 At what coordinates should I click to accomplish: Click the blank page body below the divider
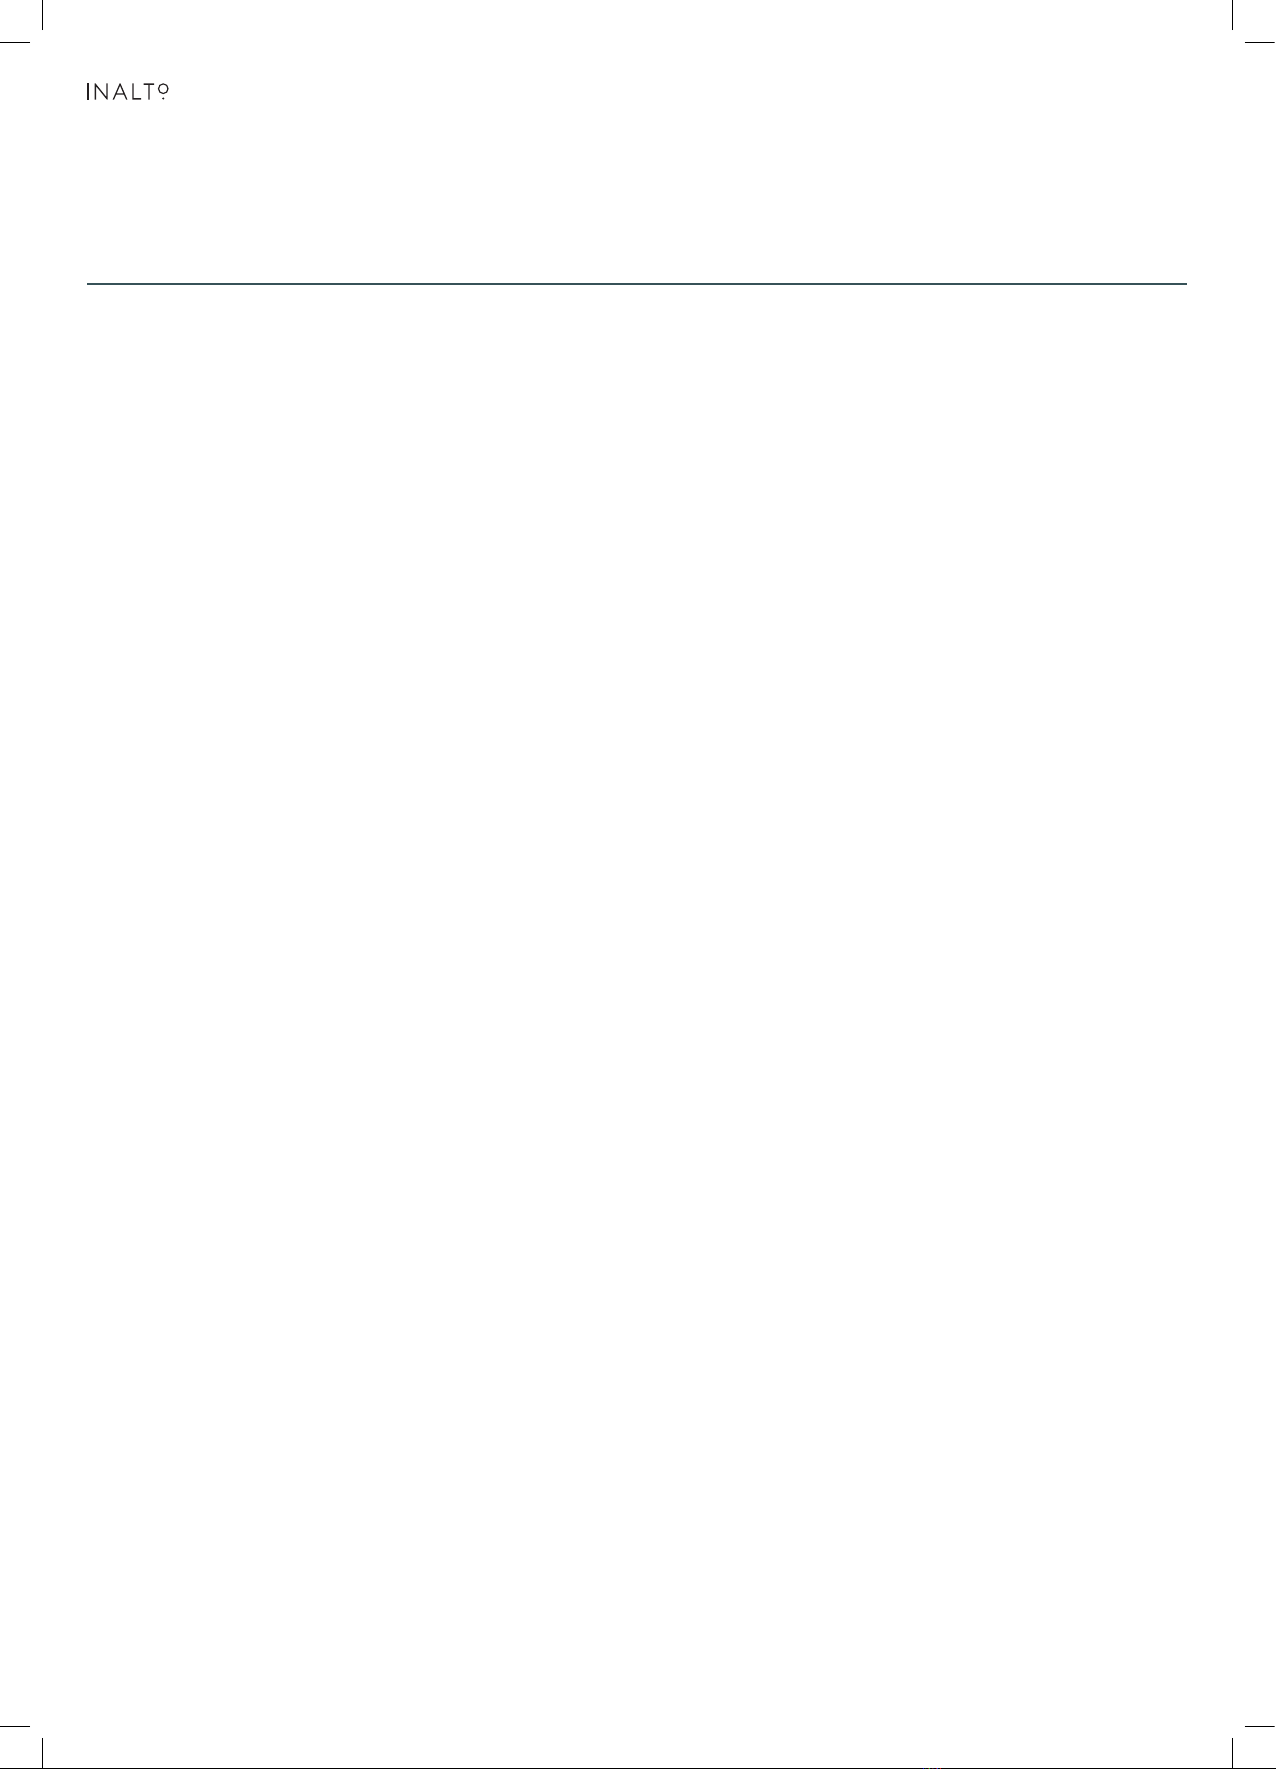coord(636,1000)
